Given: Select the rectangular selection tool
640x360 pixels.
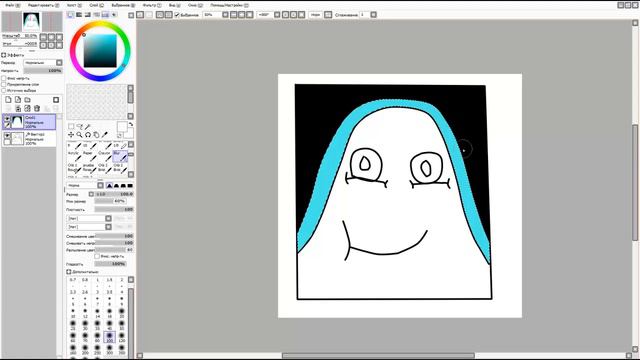Looking at the screenshot, I should coord(71,127).
